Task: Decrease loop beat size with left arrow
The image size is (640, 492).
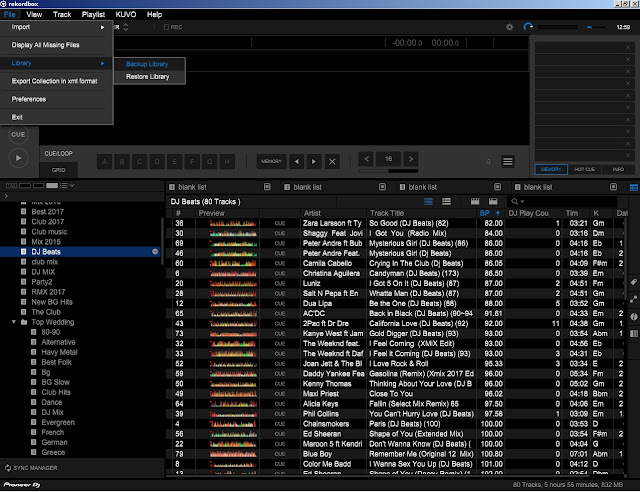Action: pos(367,159)
